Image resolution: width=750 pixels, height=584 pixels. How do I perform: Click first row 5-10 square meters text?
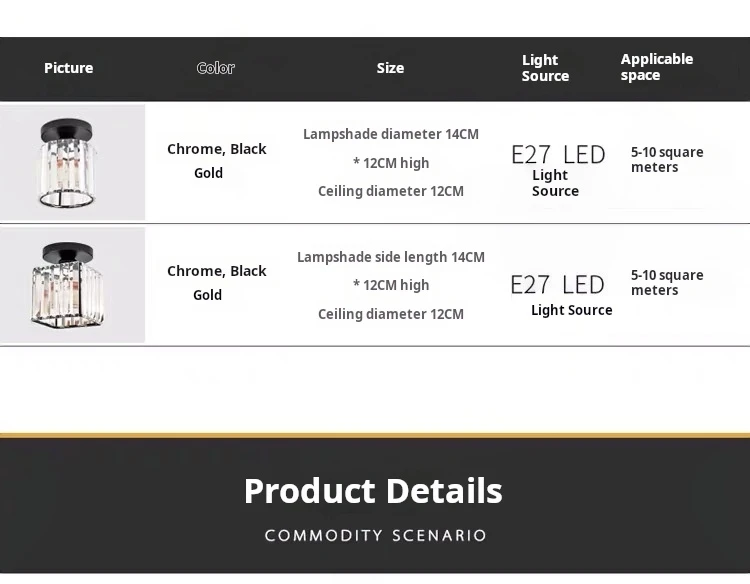(x=667, y=159)
